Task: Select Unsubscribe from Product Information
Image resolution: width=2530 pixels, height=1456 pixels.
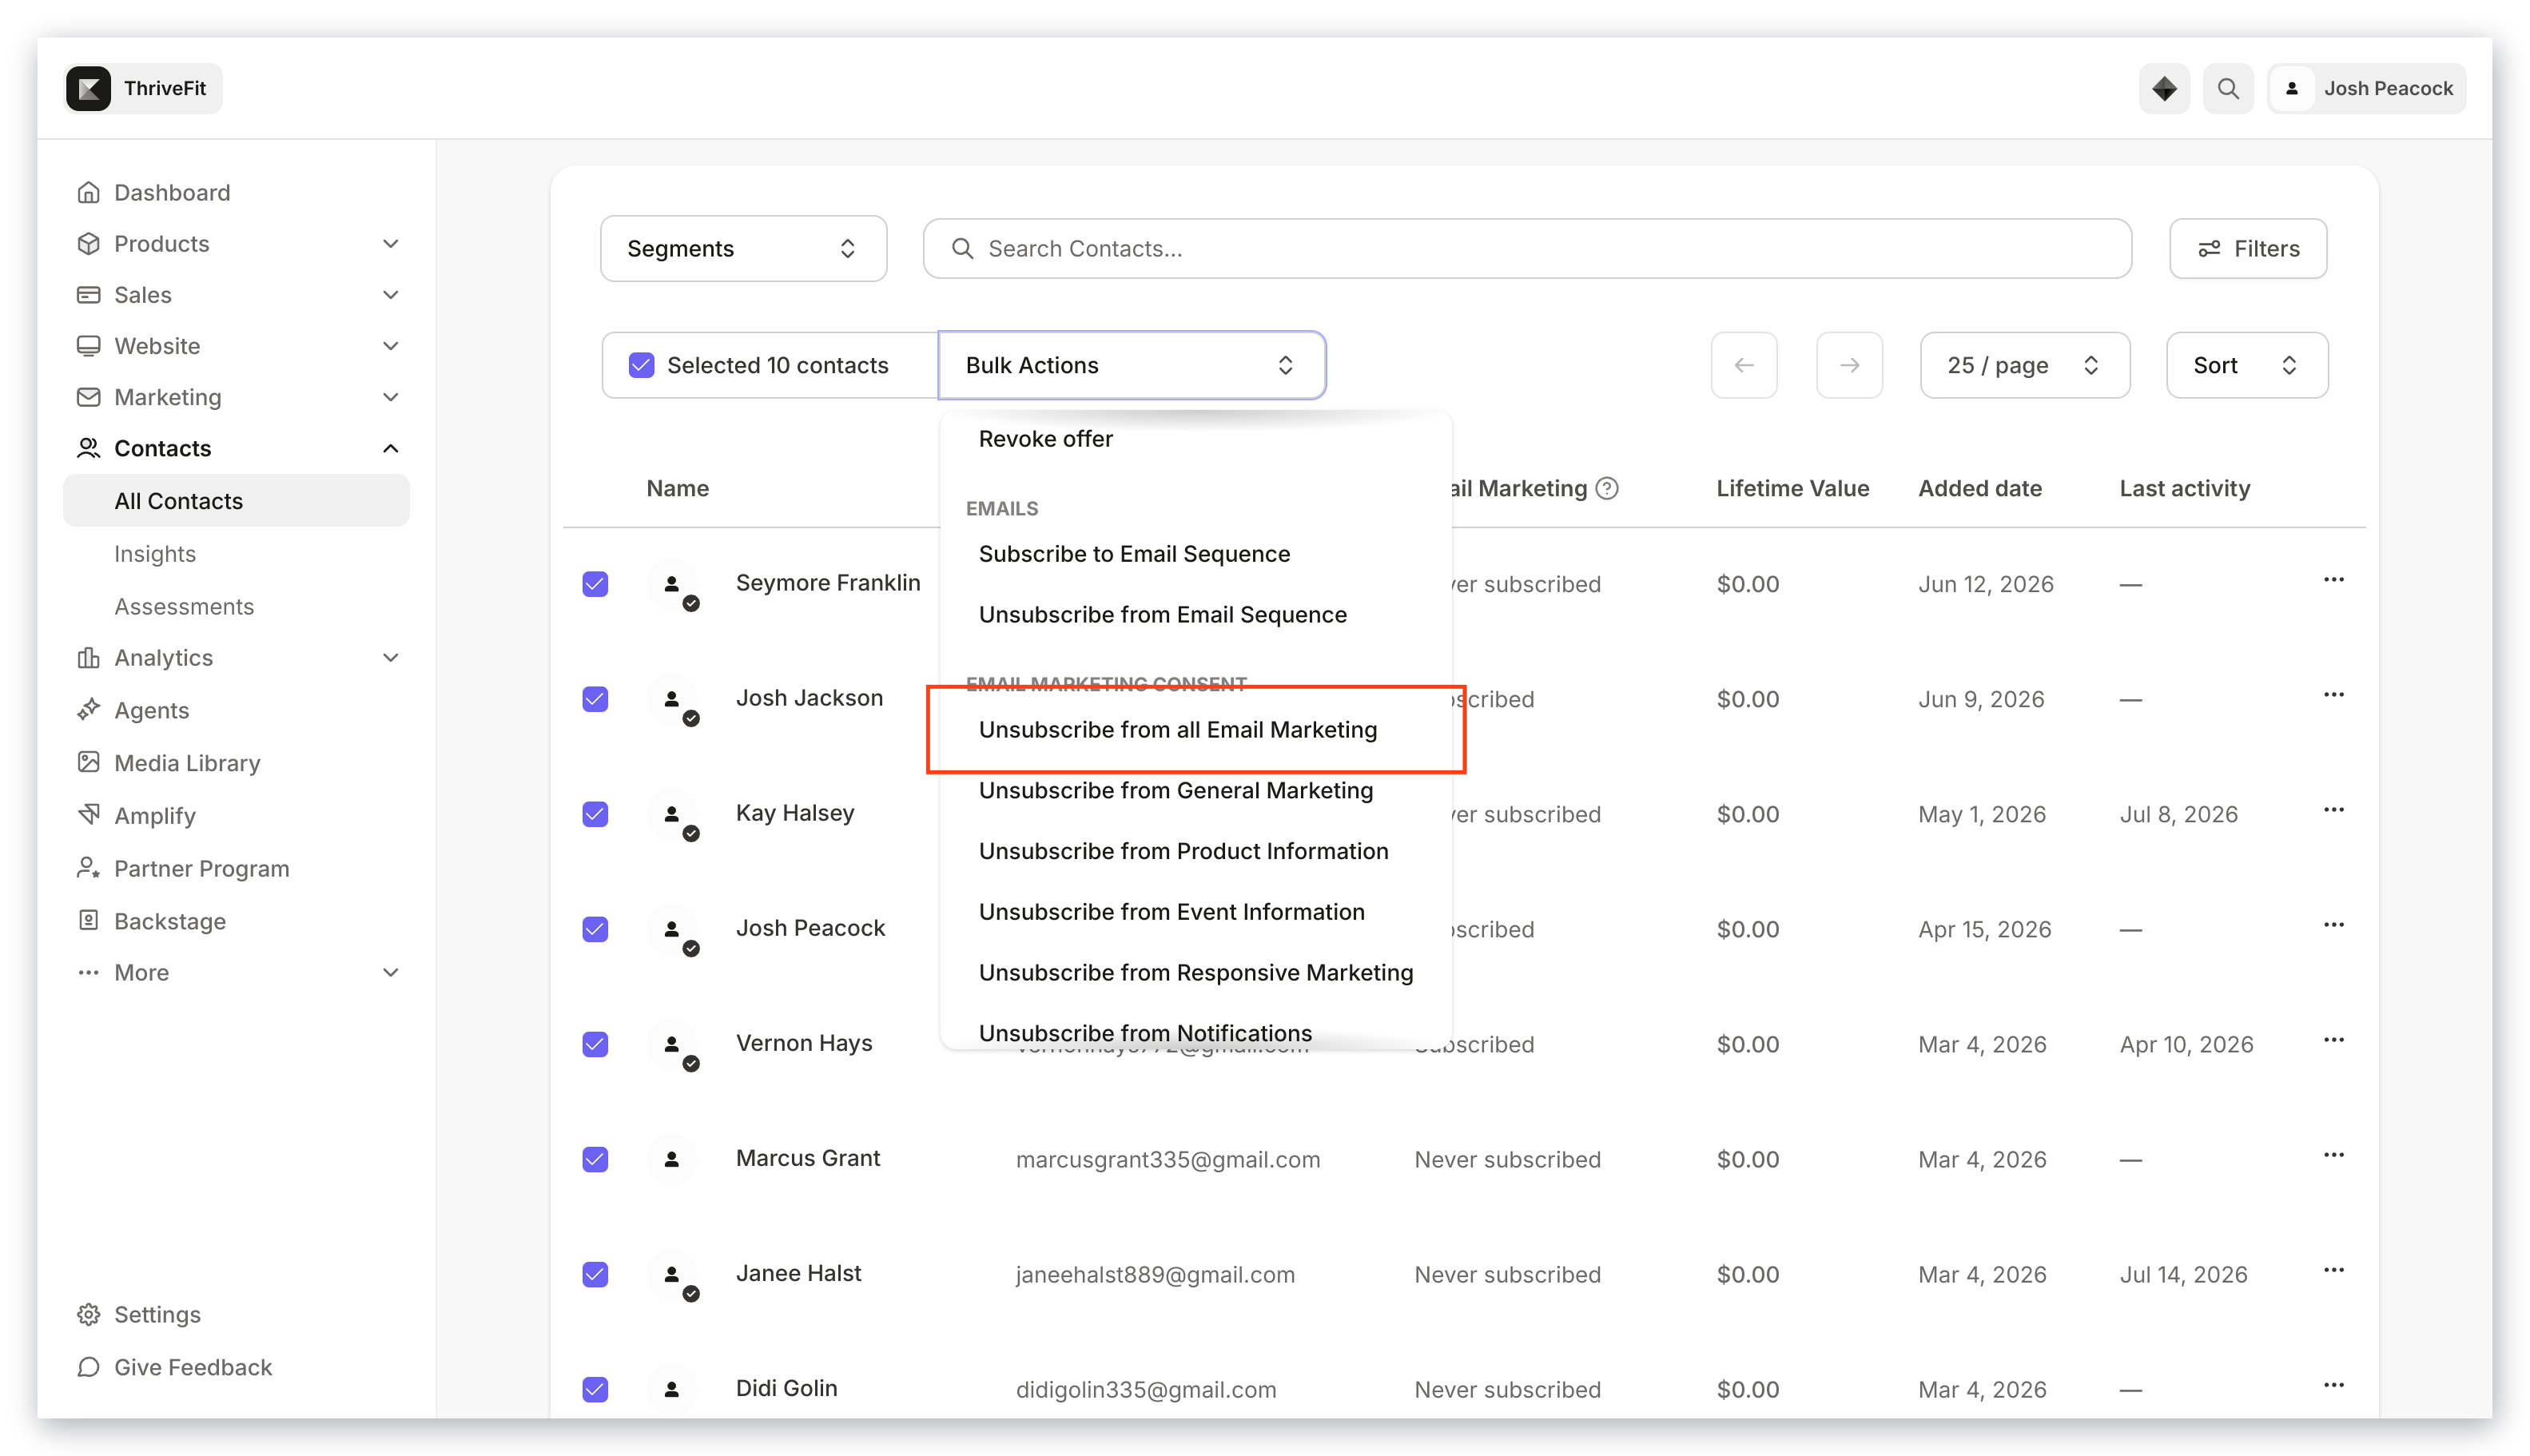Action: point(1183,851)
